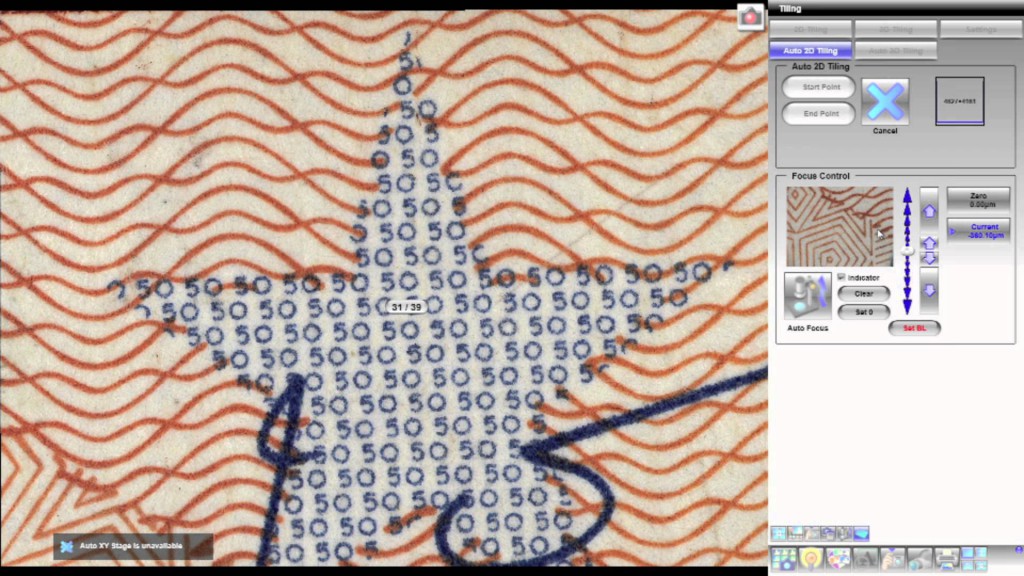Click the 31 / 39 tile counter label
Screen dimensions: 1024x576
click(x=406, y=307)
